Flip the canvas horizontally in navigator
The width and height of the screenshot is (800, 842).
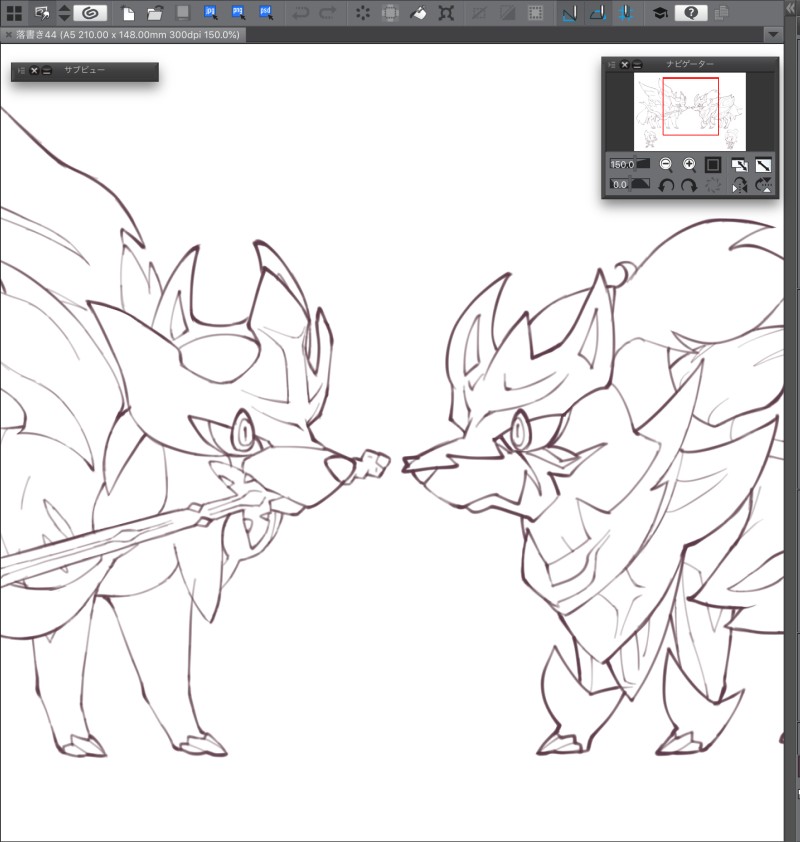[x=739, y=185]
